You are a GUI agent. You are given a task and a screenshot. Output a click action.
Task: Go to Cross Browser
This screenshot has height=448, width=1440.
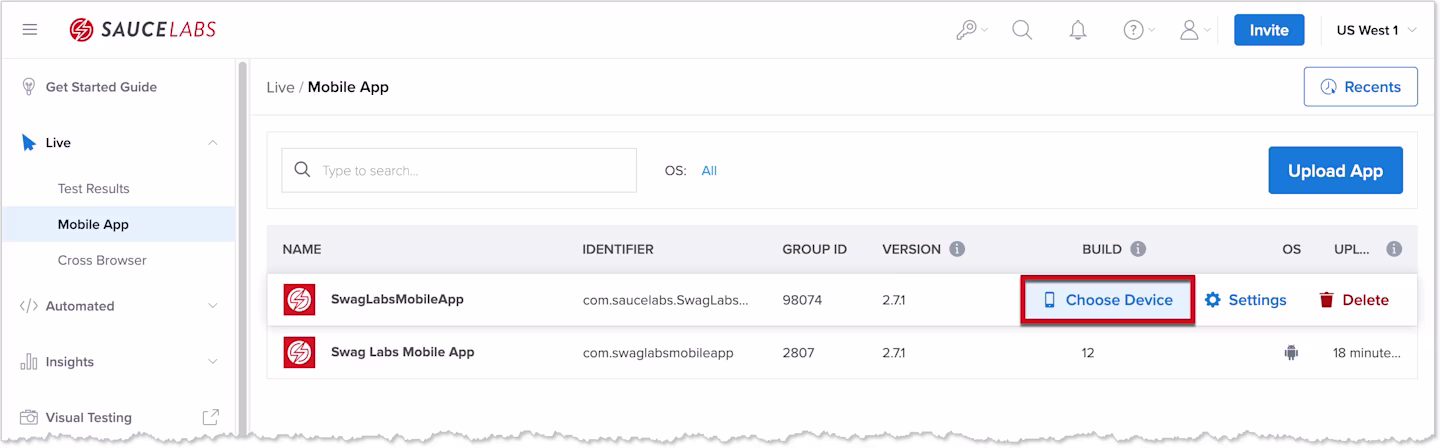[102, 260]
